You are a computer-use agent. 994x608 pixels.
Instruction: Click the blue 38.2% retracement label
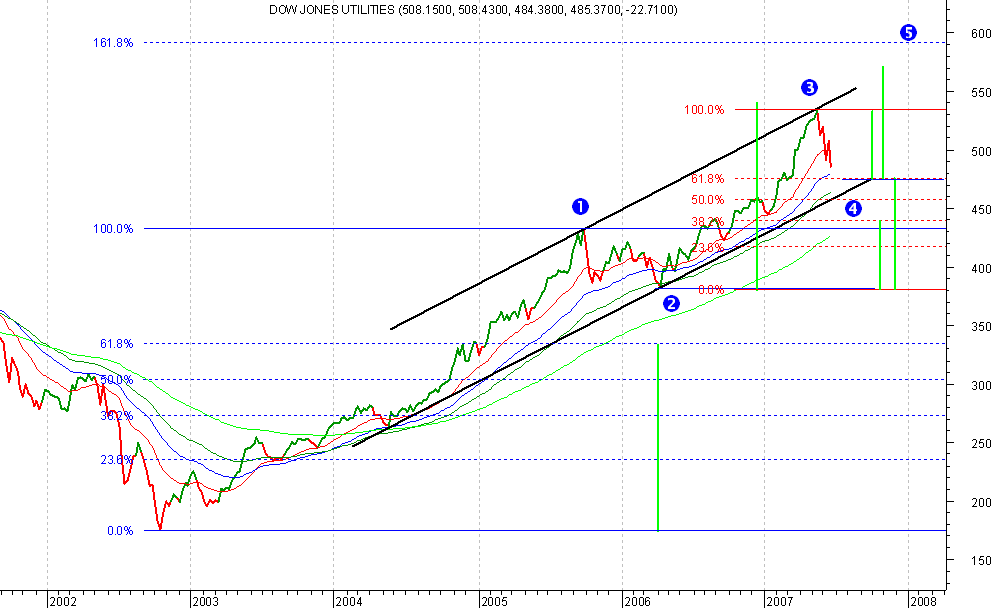click(x=117, y=416)
